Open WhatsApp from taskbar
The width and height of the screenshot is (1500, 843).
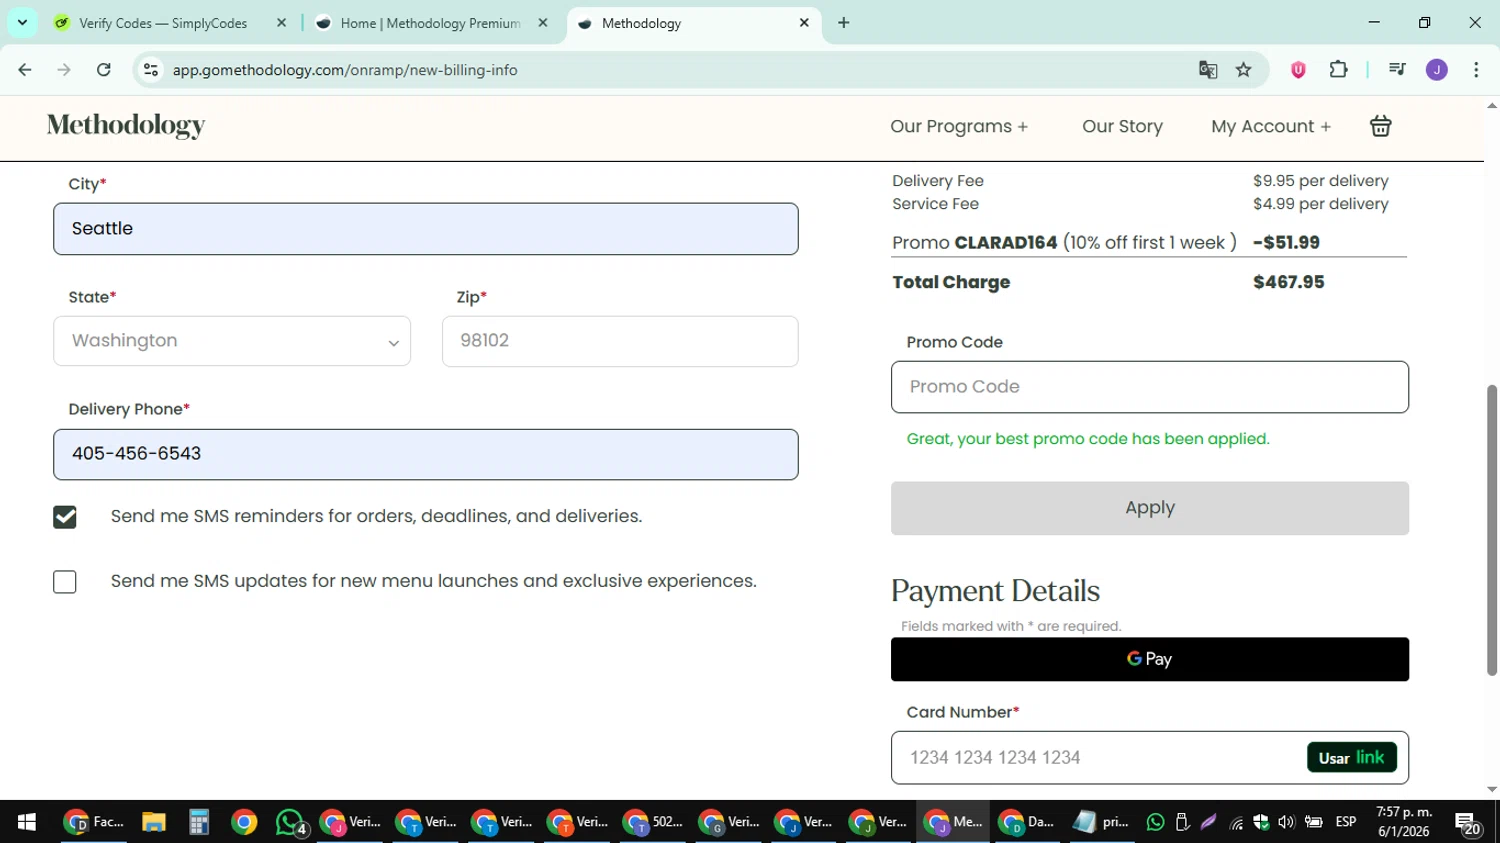pos(290,822)
